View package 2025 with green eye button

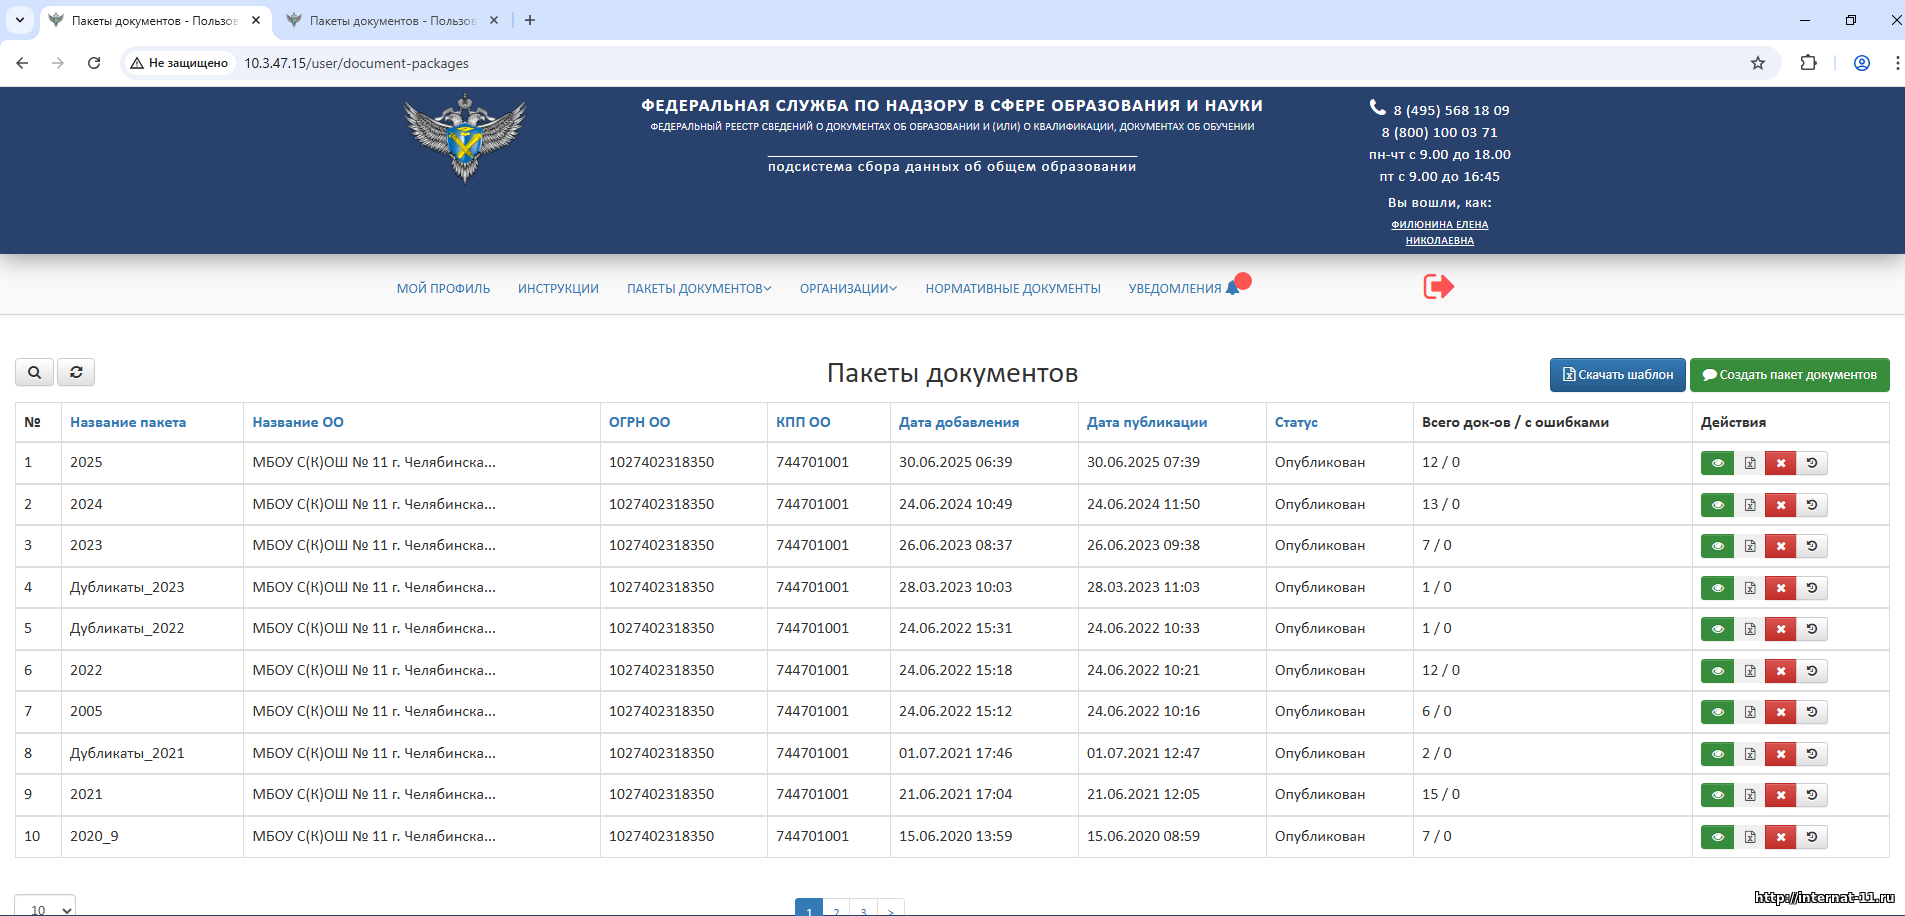(x=1717, y=463)
